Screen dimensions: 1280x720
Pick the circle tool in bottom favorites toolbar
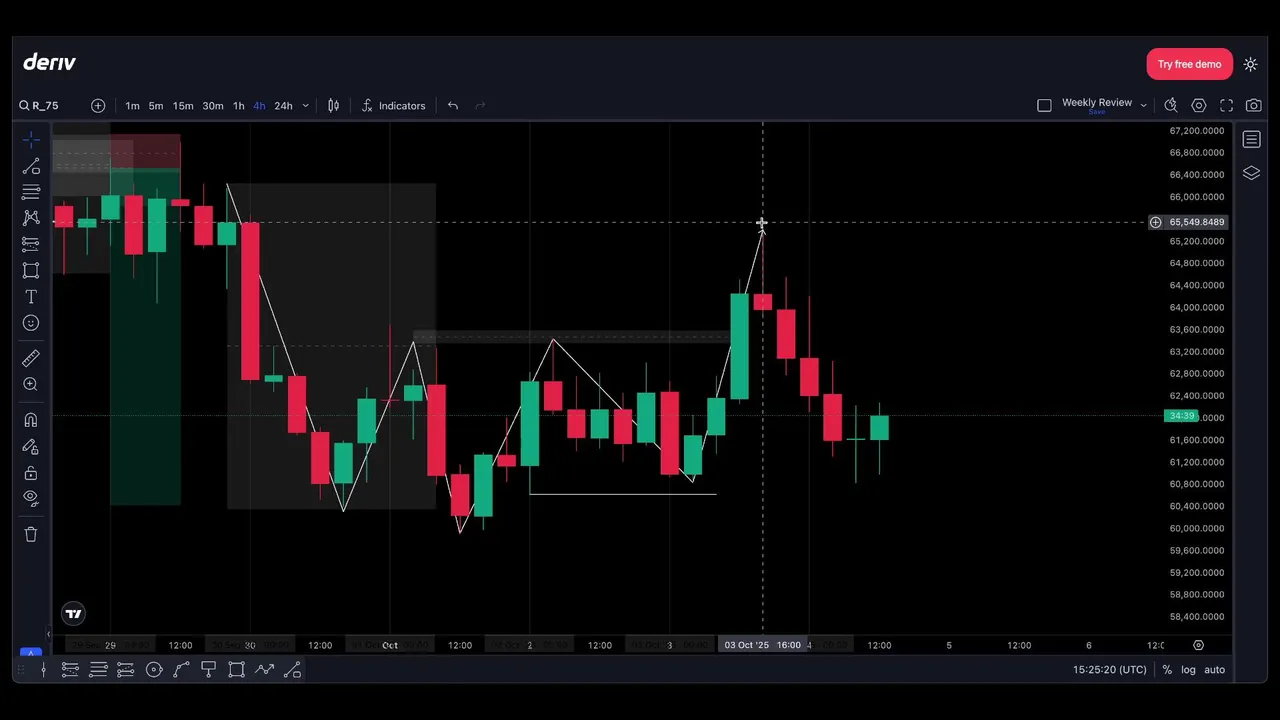click(x=154, y=670)
